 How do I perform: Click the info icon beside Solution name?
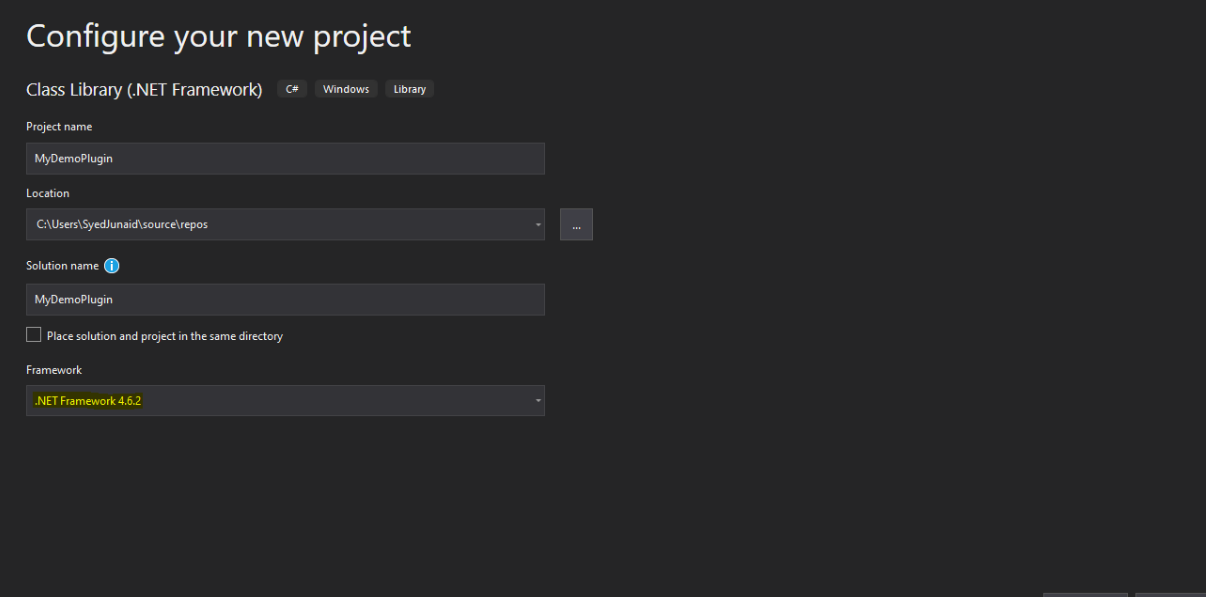point(111,265)
